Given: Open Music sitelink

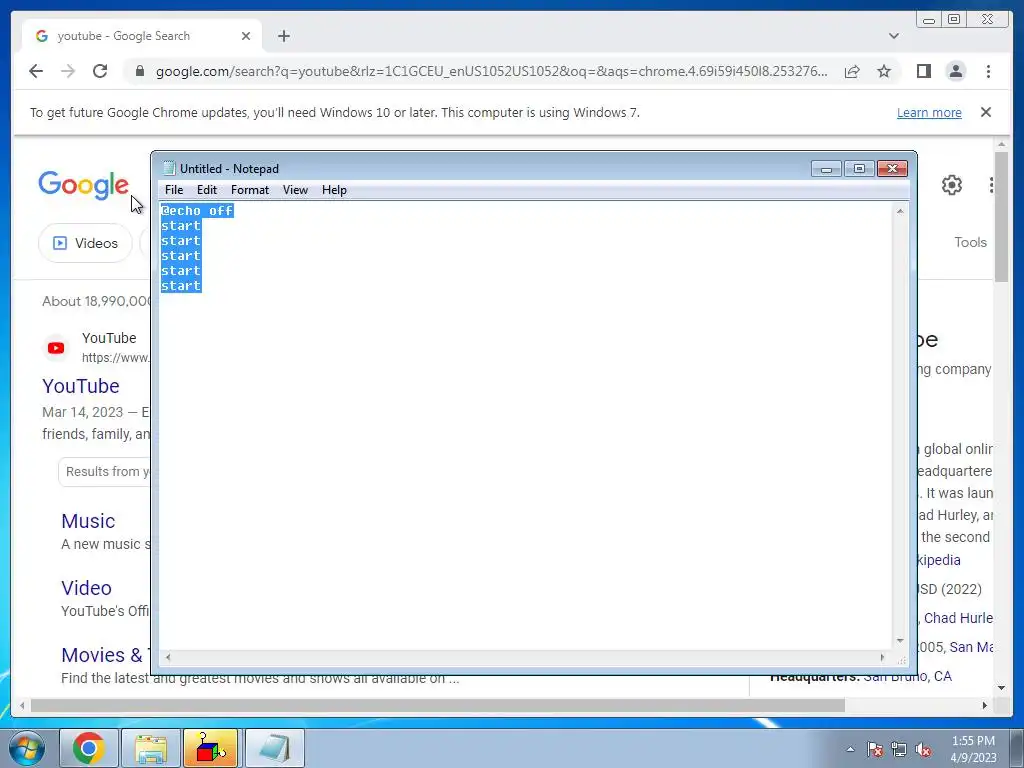Looking at the screenshot, I should (x=88, y=521).
